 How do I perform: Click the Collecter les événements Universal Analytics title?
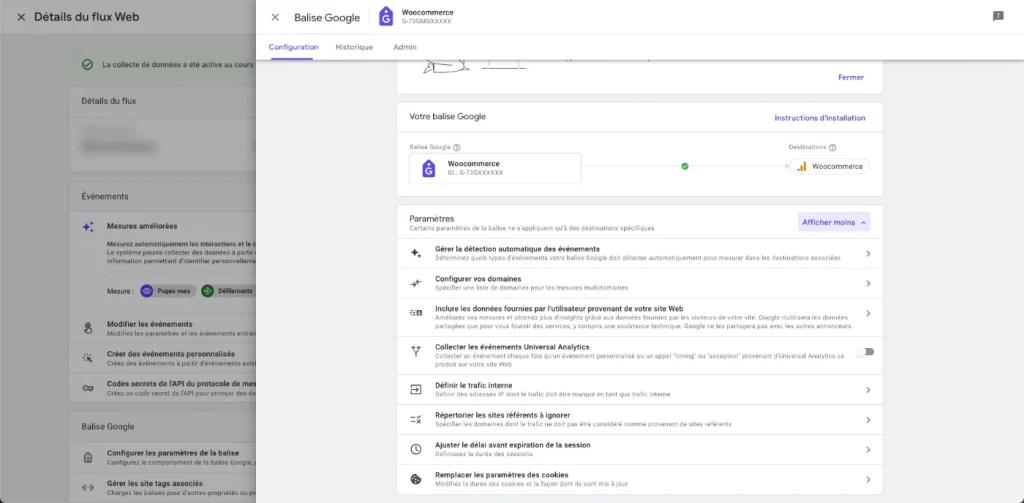[x=512, y=347]
